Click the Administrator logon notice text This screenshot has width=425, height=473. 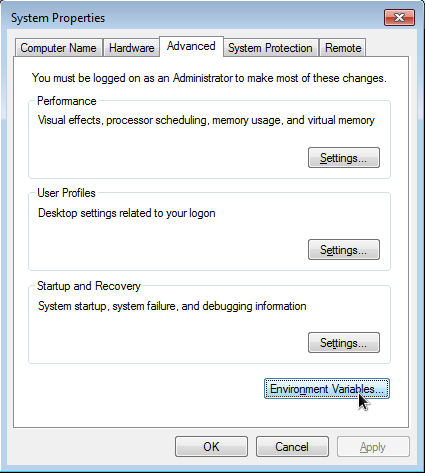click(x=209, y=78)
